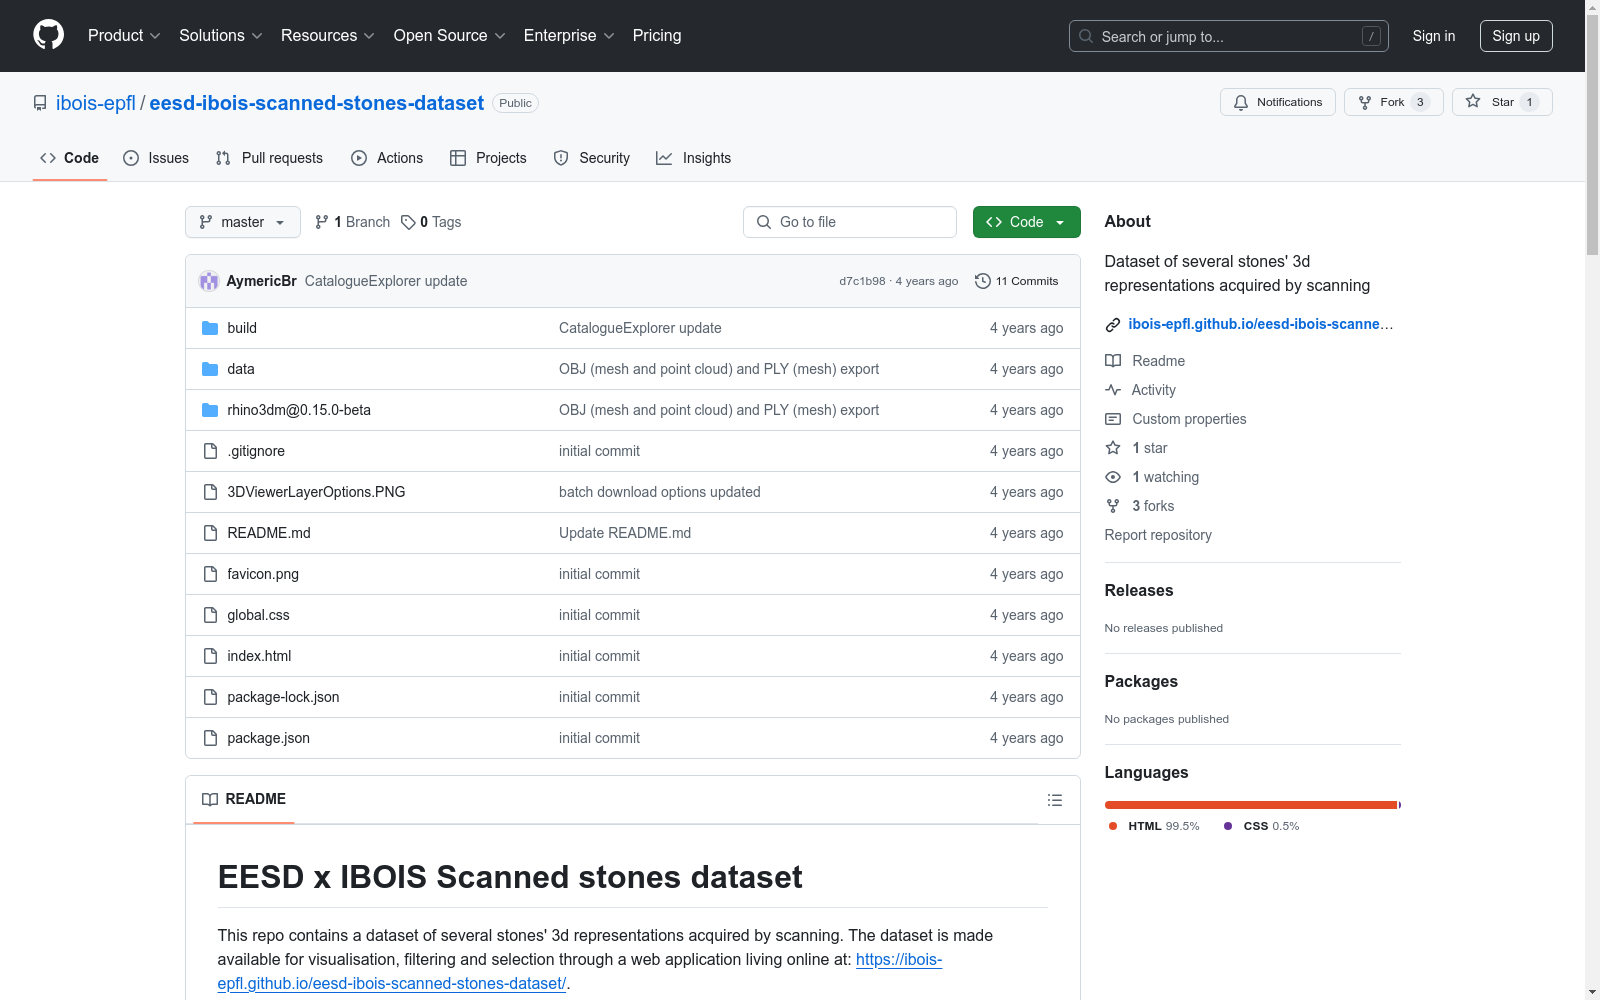Viewport: 1600px width, 1000px height.
Task: Open the GitHub home logo
Action: (x=48, y=35)
